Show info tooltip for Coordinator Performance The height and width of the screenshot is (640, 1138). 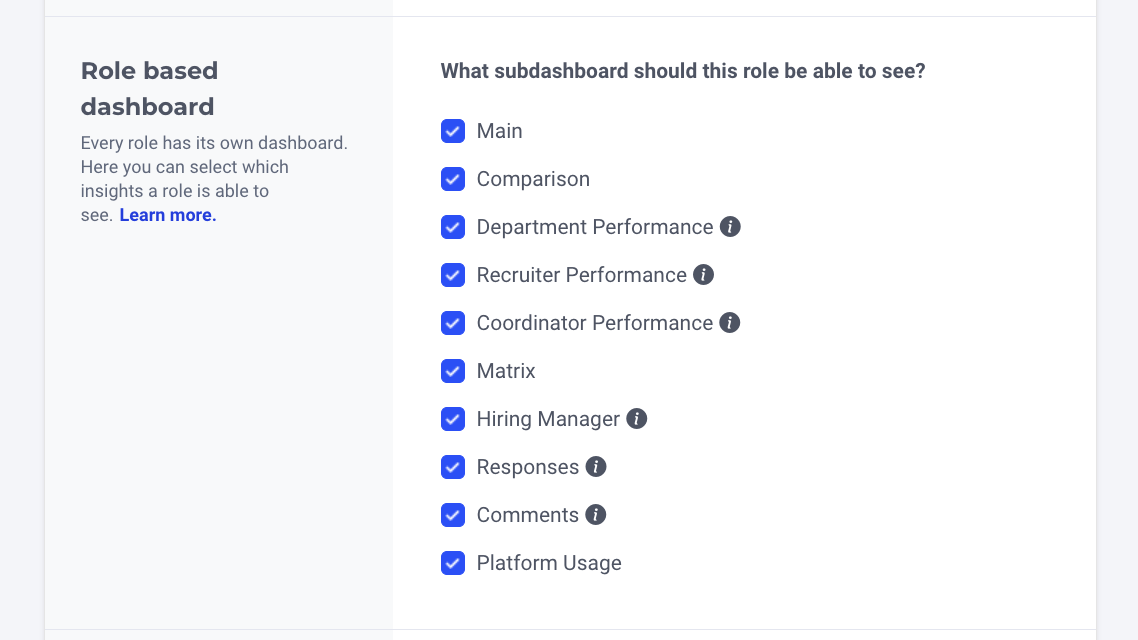[x=730, y=323]
